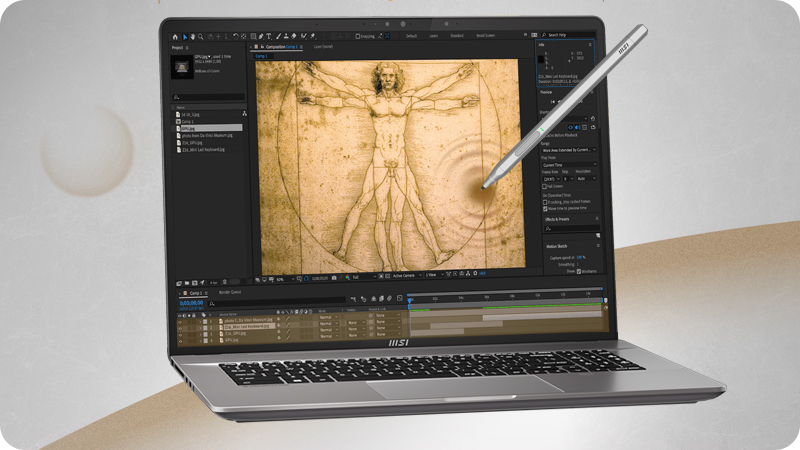
Task: Click the Home icon in the toolbar
Action: (176, 37)
